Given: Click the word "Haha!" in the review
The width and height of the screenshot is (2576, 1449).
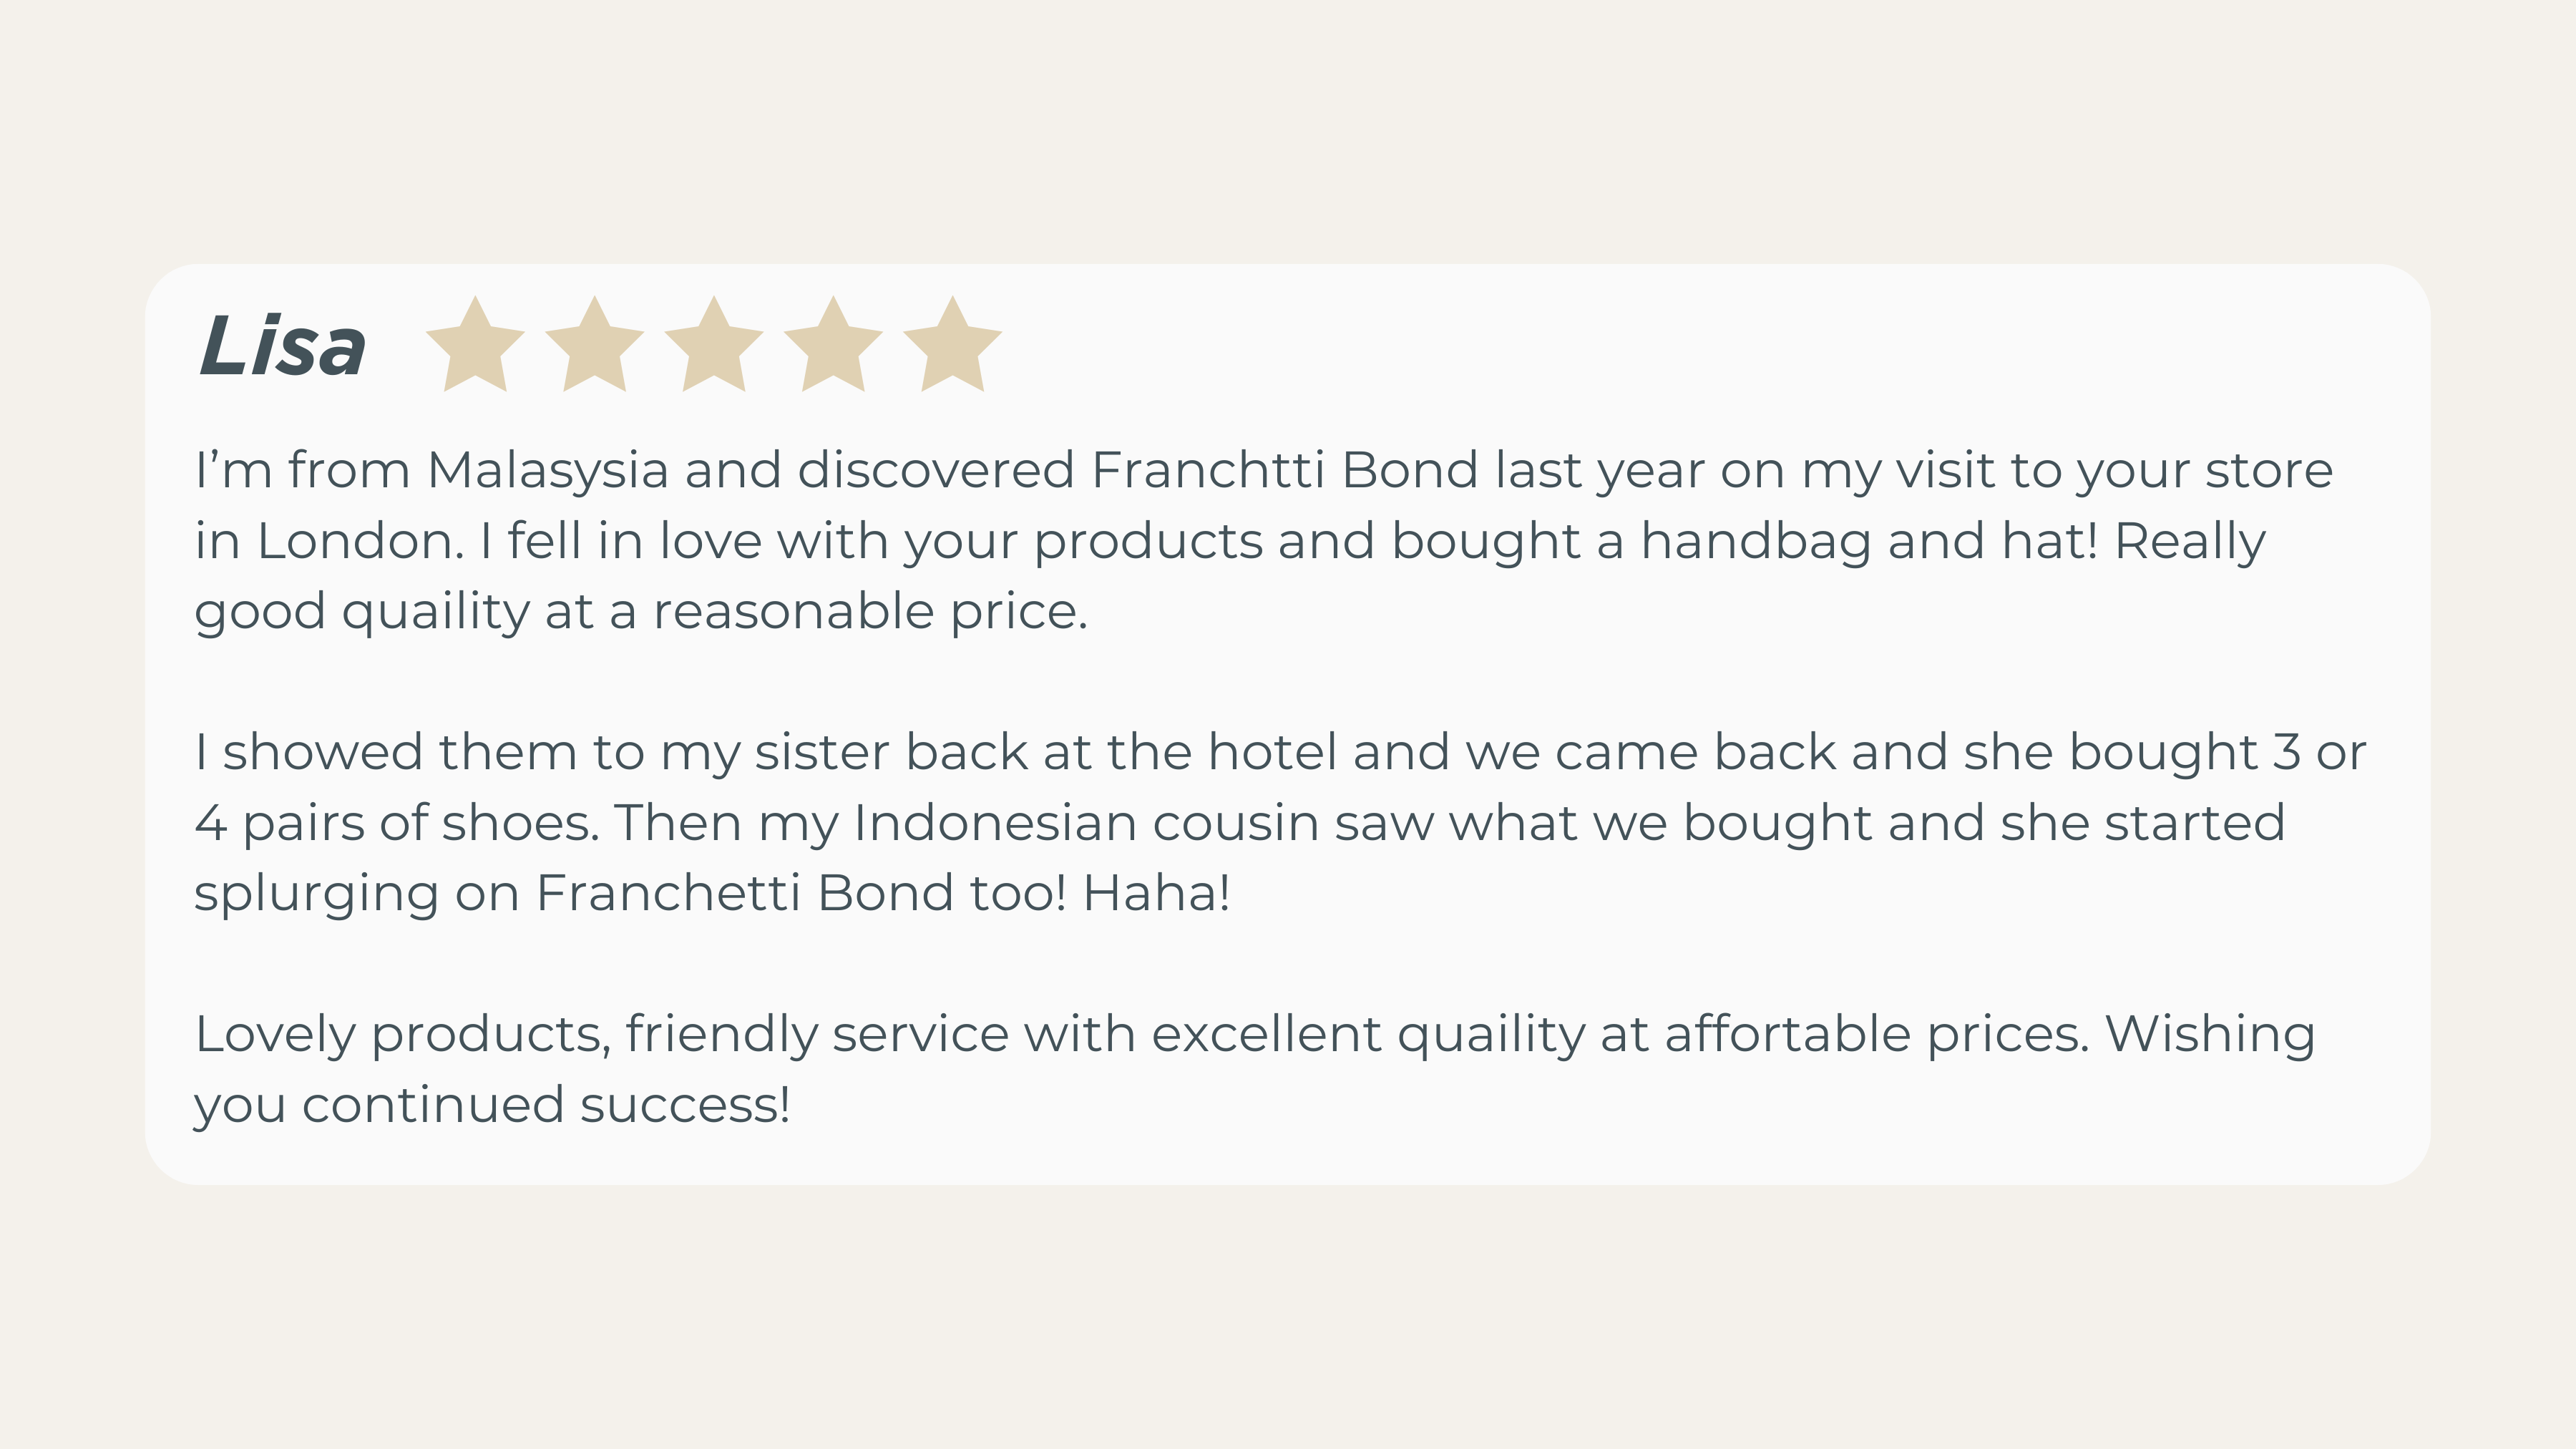Looking at the screenshot, I should pos(1156,893).
